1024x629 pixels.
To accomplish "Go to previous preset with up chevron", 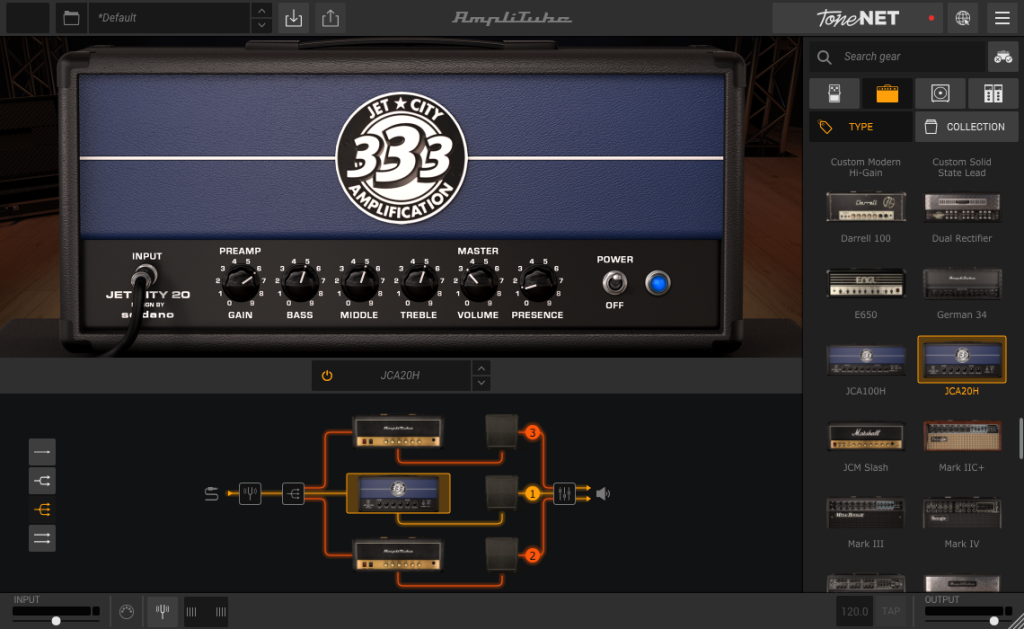I will (x=261, y=10).
